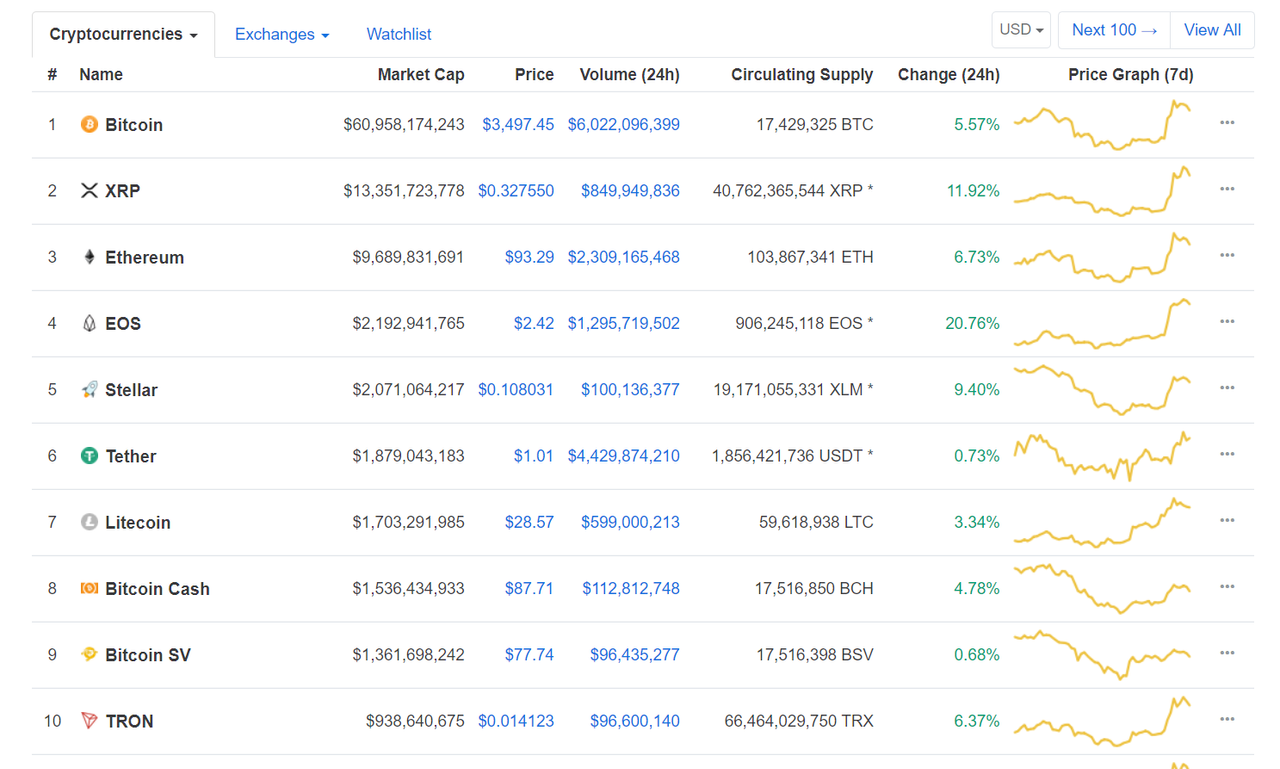Click the Bitcoin SV logo icon
Viewport: 1280px width, 769px height.
(89, 655)
